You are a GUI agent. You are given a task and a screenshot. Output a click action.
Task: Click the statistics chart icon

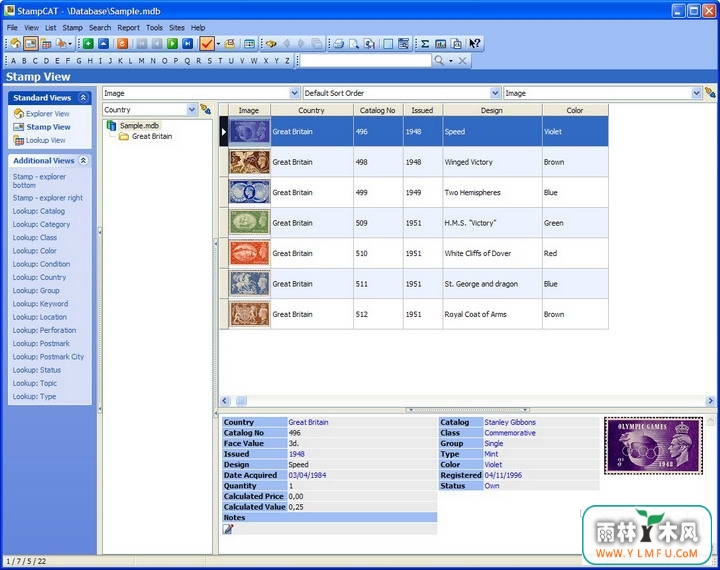tap(440, 44)
